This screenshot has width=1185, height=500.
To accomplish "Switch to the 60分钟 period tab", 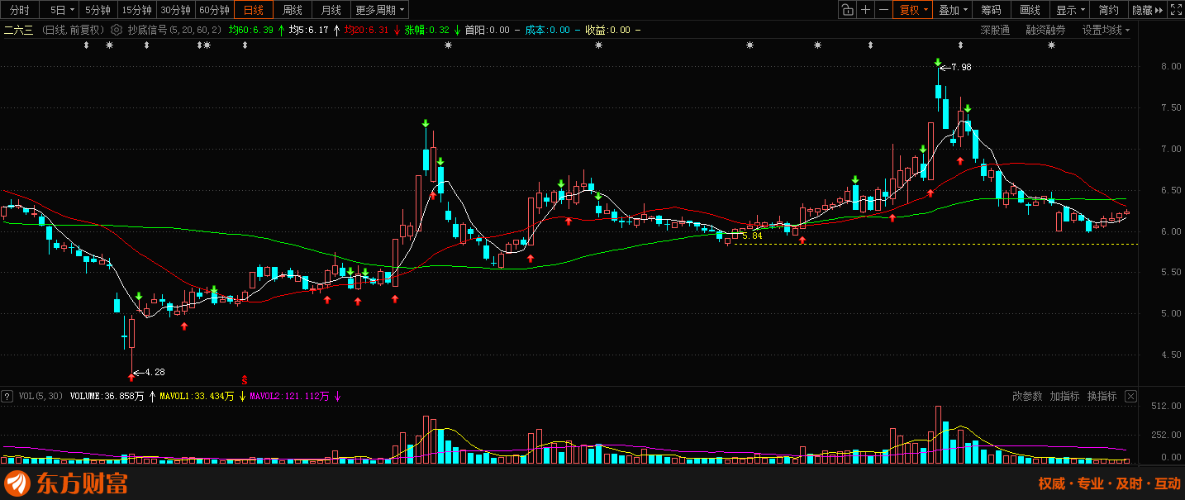I will [215, 10].
